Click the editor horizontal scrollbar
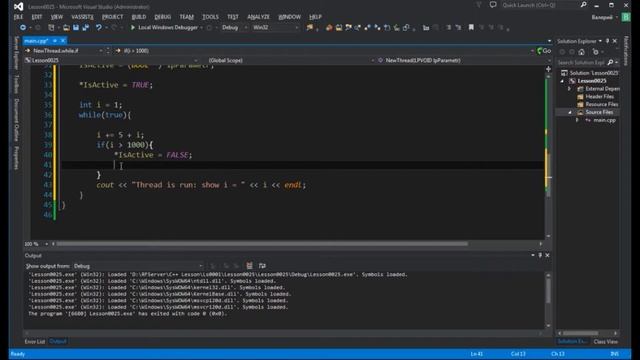The width and height of the screenshot is (640, 360). (262, 244)
